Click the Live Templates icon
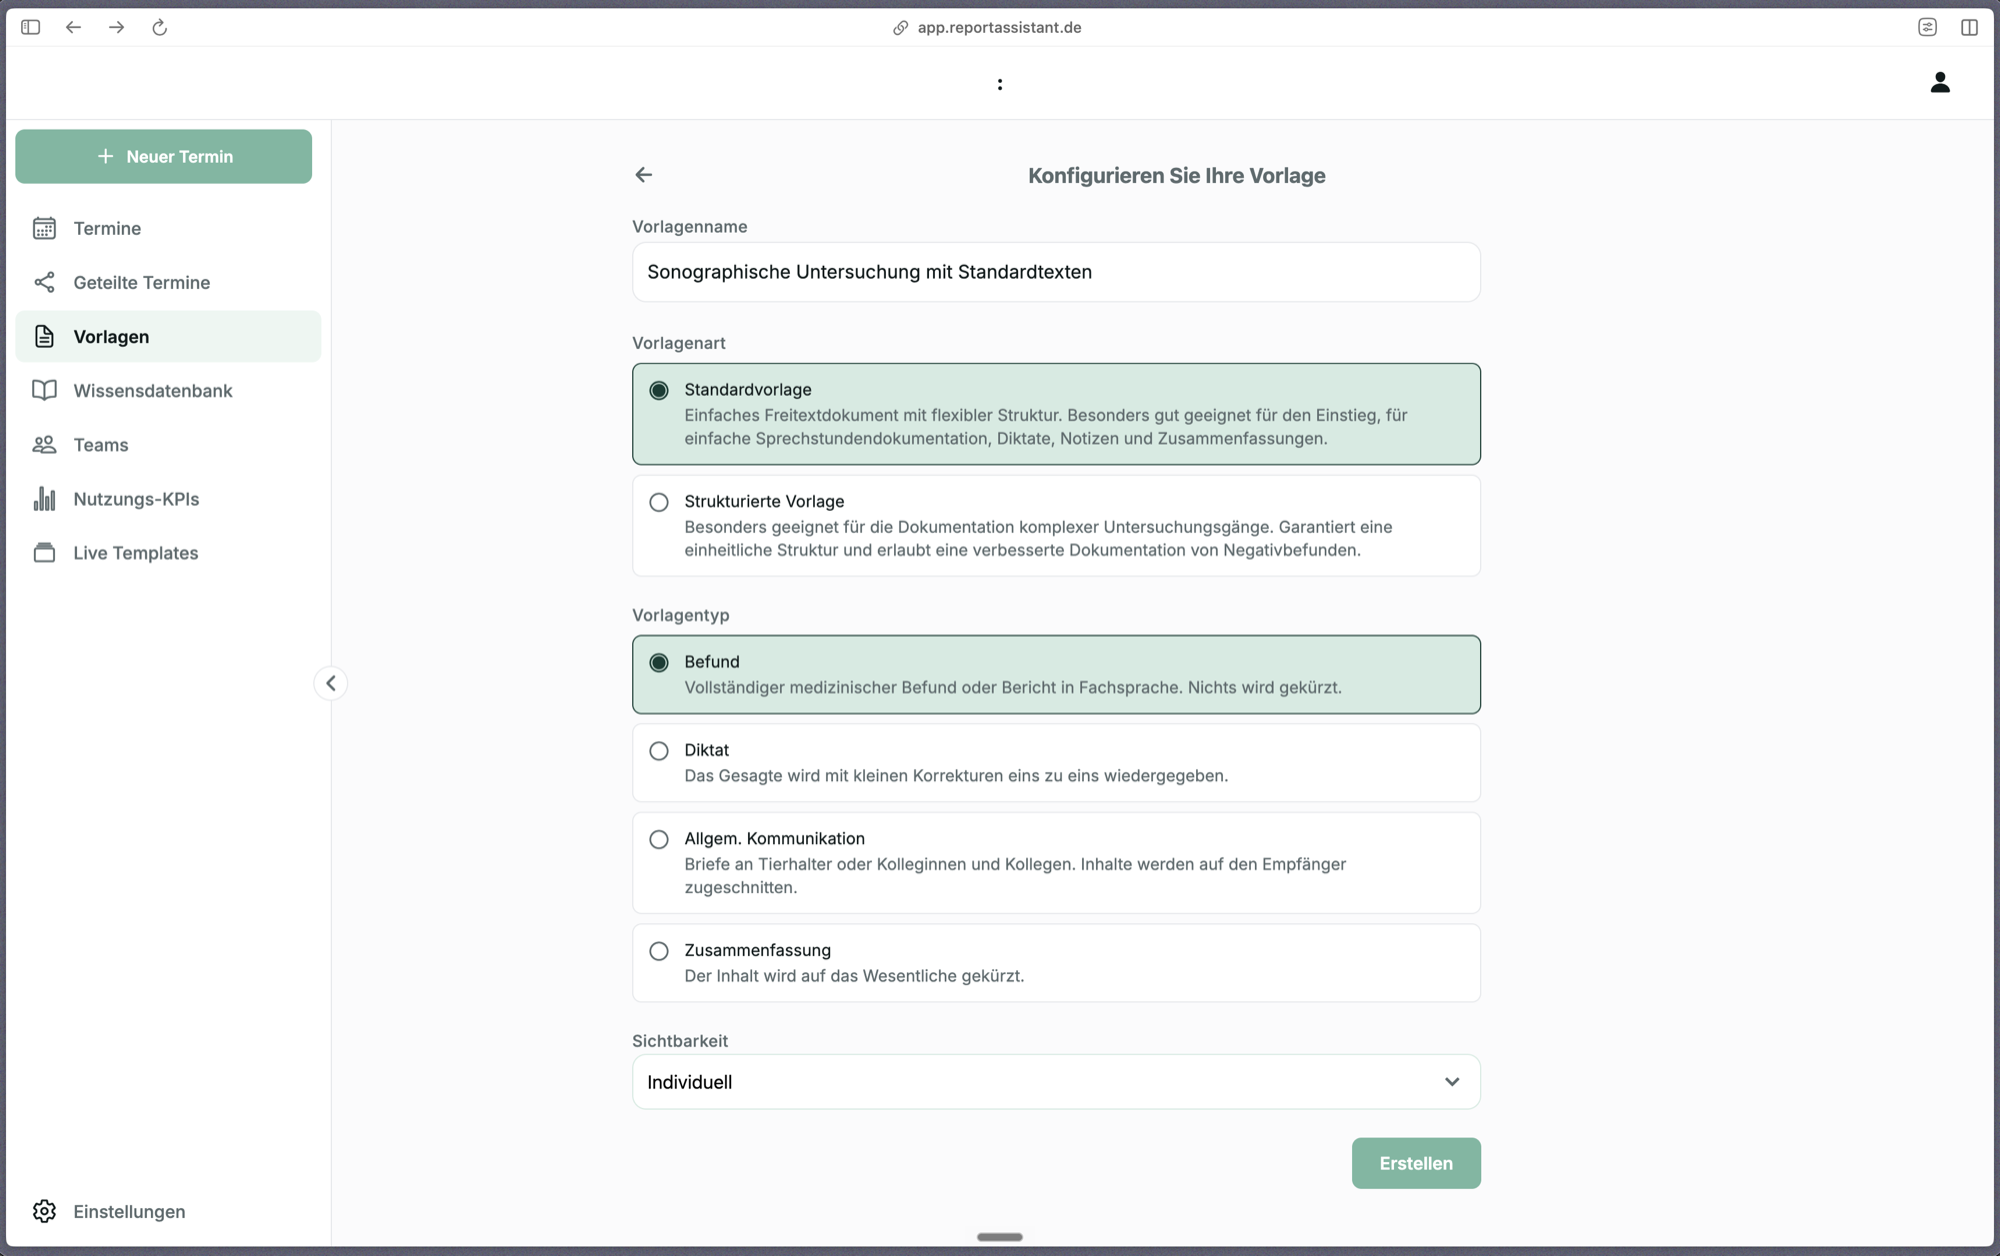 [44, 552]
